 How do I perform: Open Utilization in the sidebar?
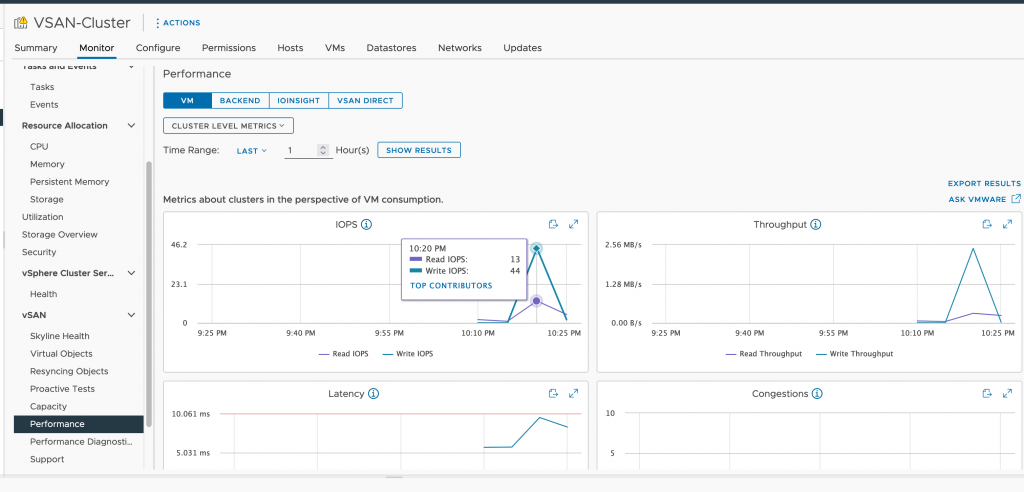[x=42, y=217]
